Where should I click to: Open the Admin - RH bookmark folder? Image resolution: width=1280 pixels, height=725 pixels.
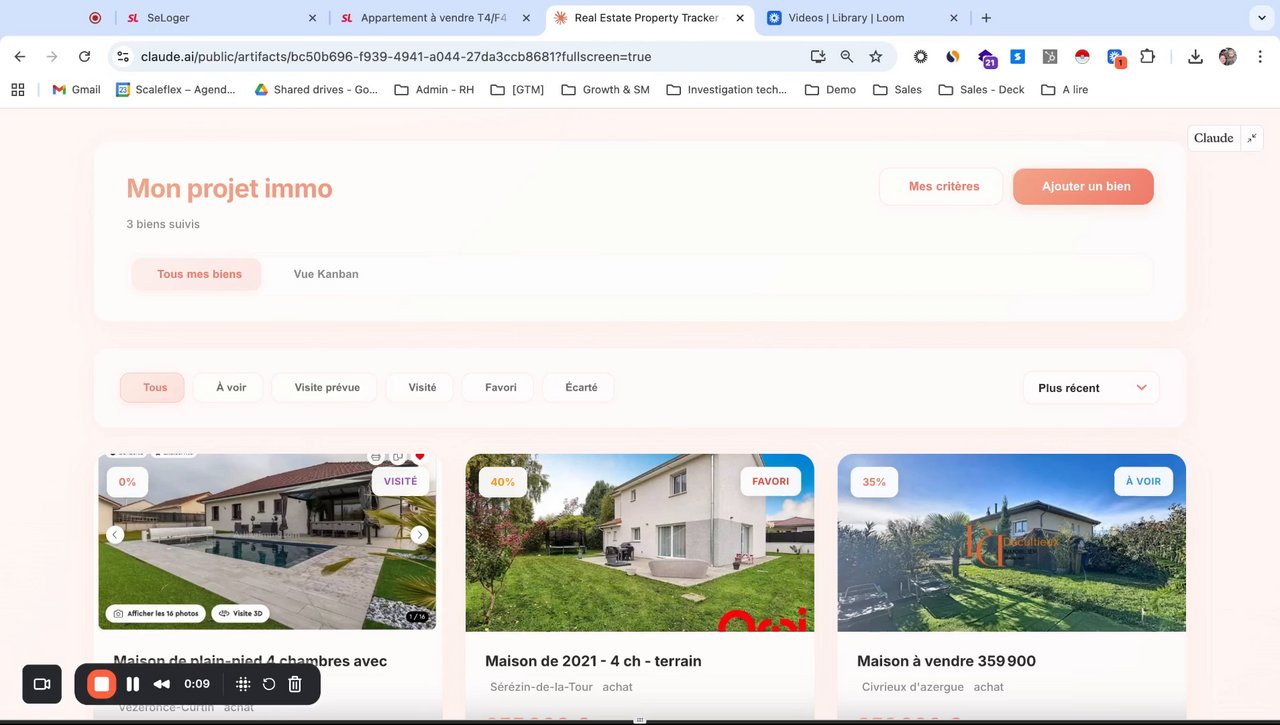434,90
